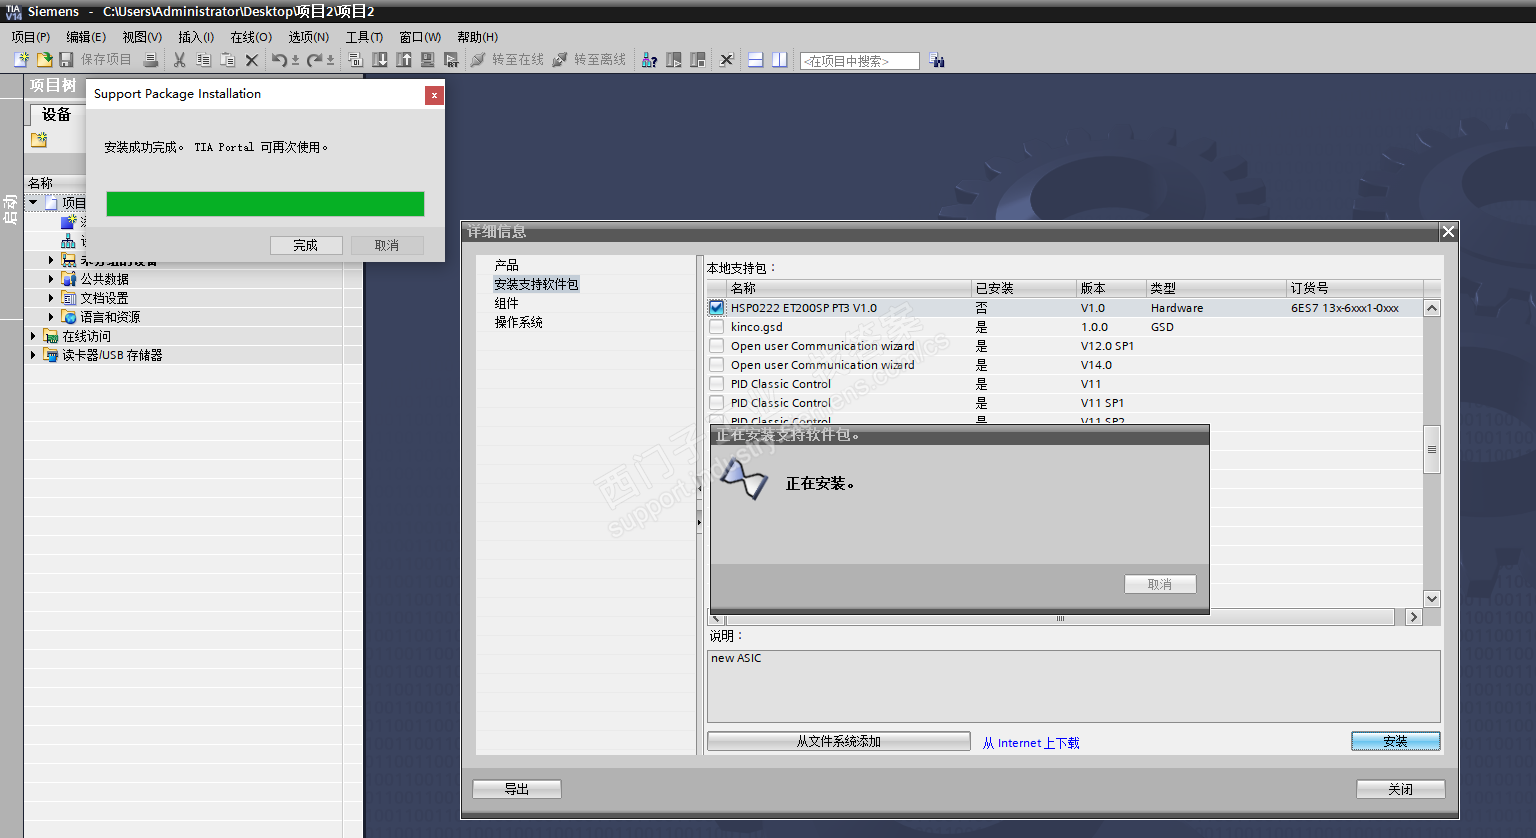This screenshot has height=838, width=1536.
Task: Click the Start CPU icon
Action: coord(674,60)
